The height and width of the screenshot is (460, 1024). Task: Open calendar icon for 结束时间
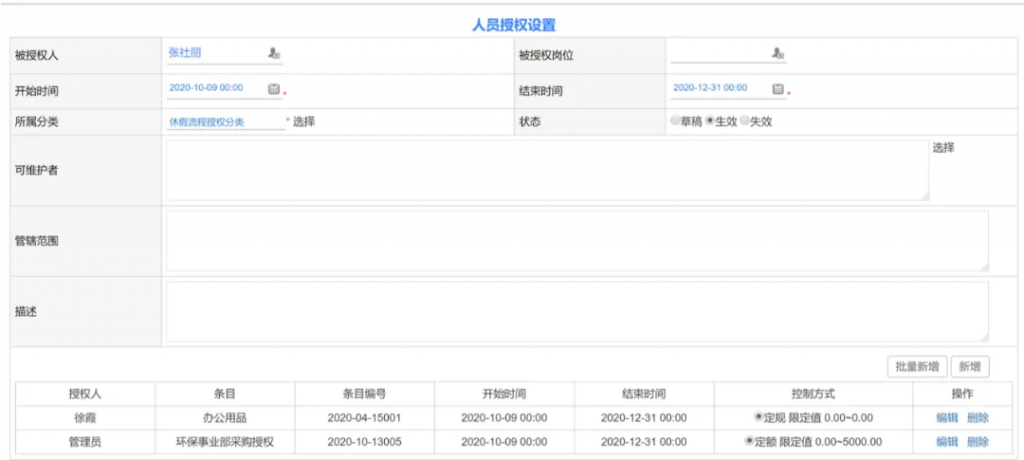click(x=778, y=89)
